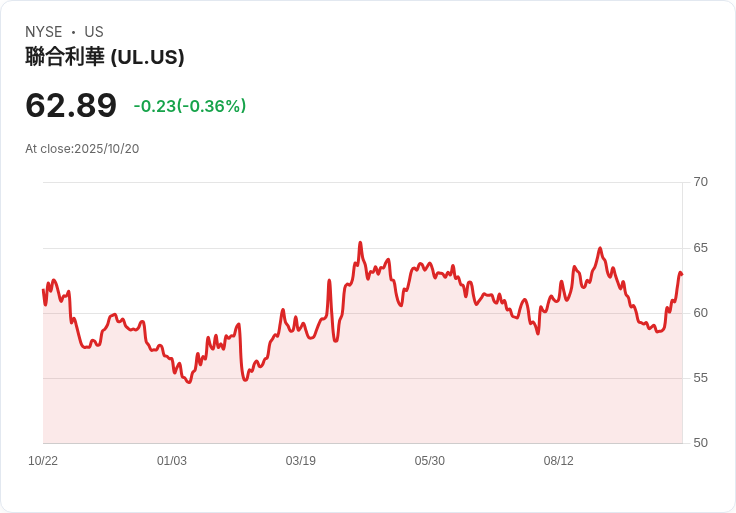Select the 05/30 date on the x-axis
This screenshot has height=513, width=736.
430,461
